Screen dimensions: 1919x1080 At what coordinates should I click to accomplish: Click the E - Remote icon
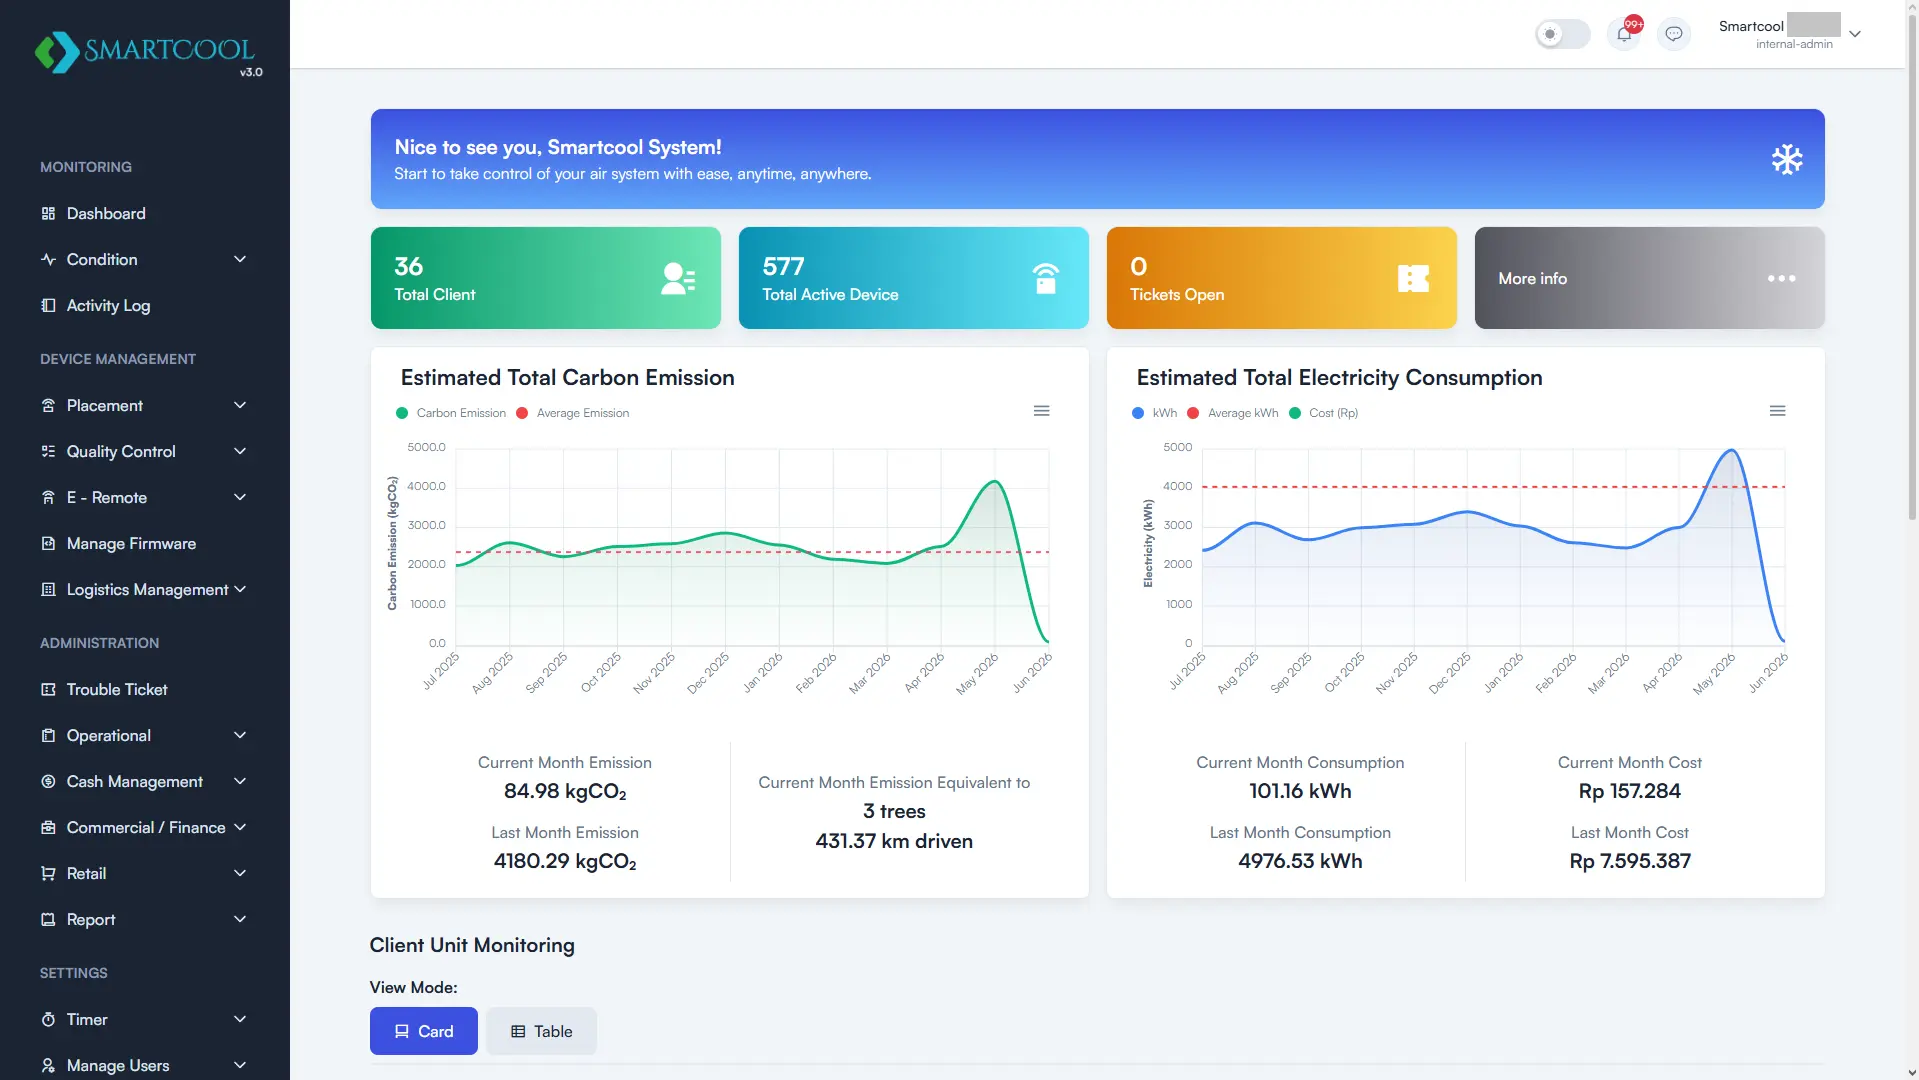[x=48, y=498]
